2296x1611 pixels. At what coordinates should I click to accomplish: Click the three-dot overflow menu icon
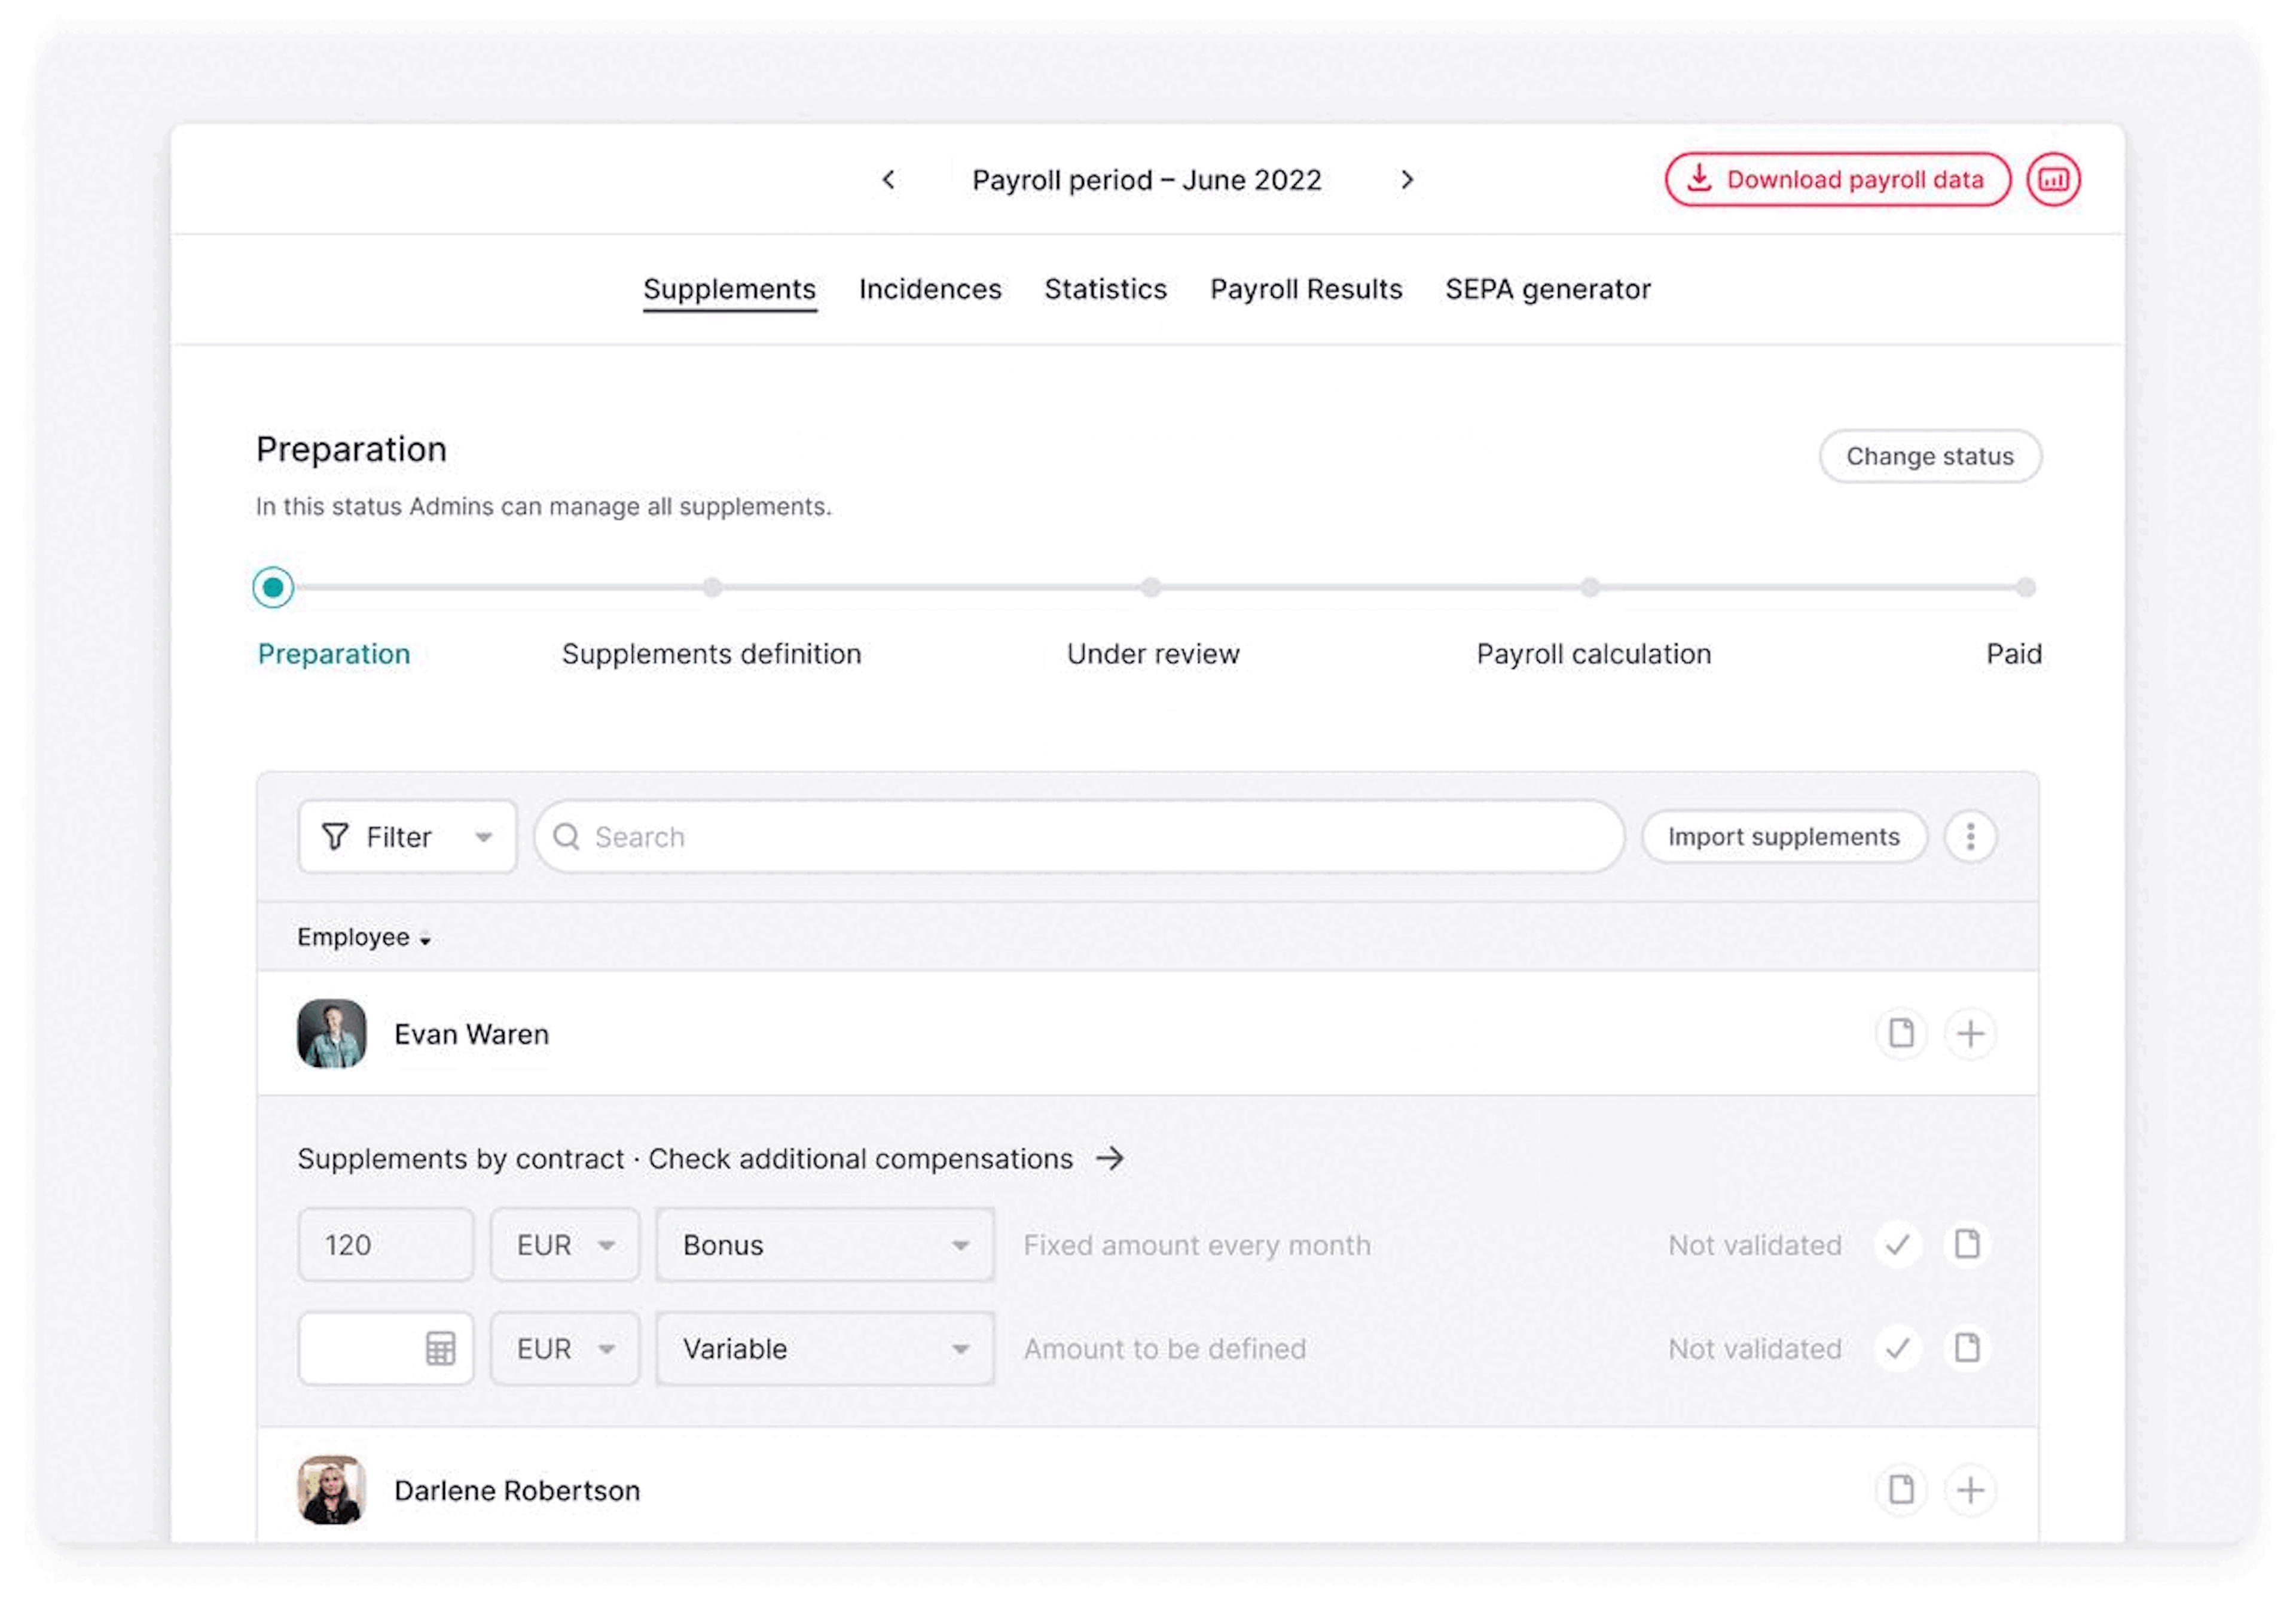coord(1968,836)
